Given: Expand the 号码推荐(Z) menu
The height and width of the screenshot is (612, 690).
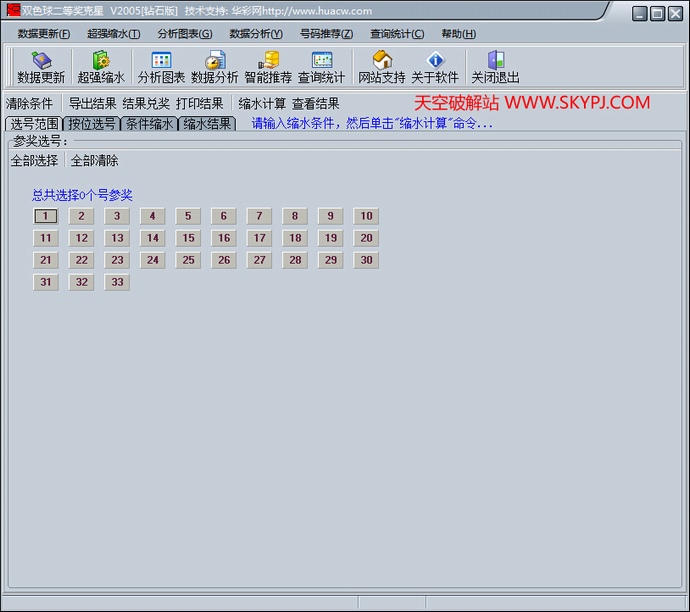Looking at the screenshot, I should click(x=326, y=34).
